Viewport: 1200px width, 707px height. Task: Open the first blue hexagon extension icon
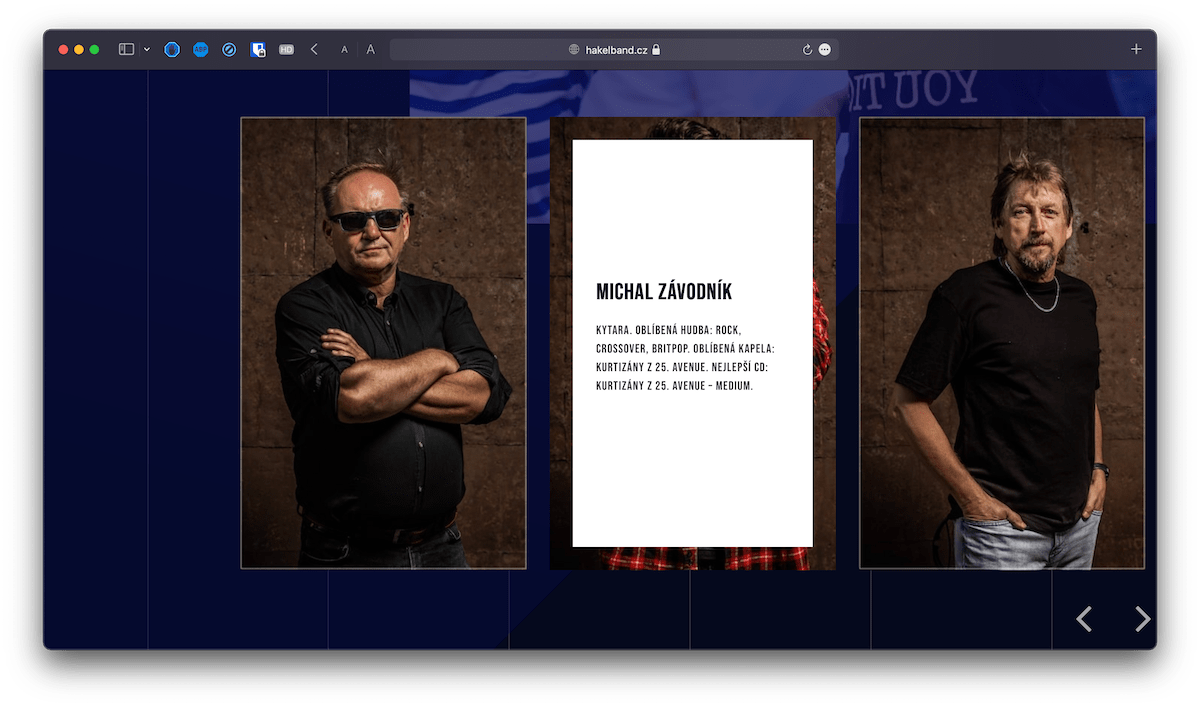(x=172, y=49)
